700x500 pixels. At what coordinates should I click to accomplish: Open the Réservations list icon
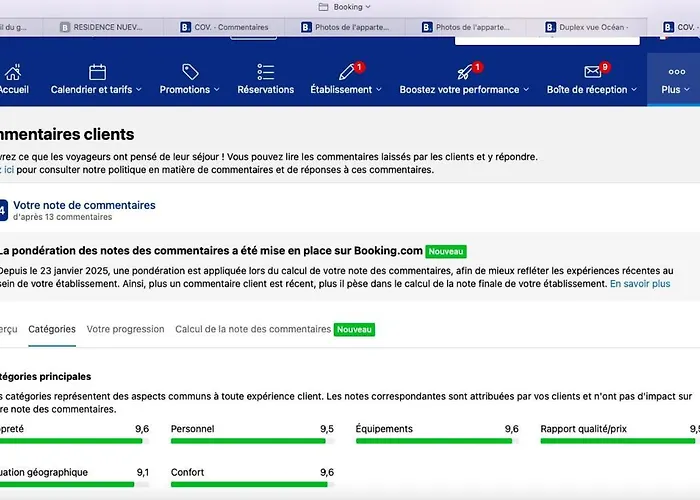tap(266, 72)
